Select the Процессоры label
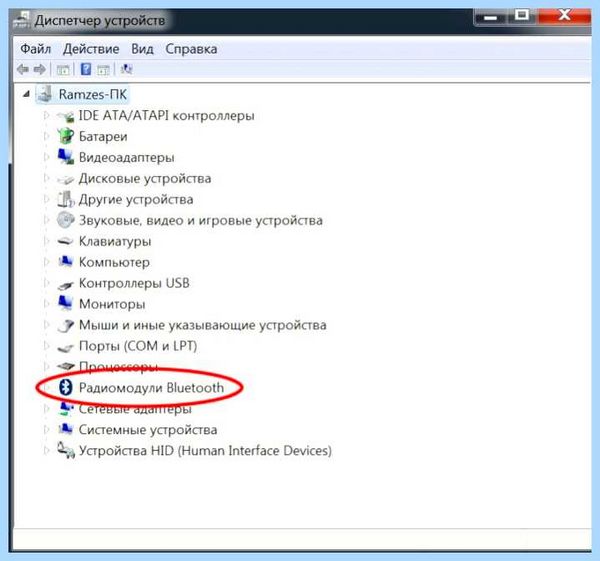Viewport: 600px width, 561px height. 118,367
